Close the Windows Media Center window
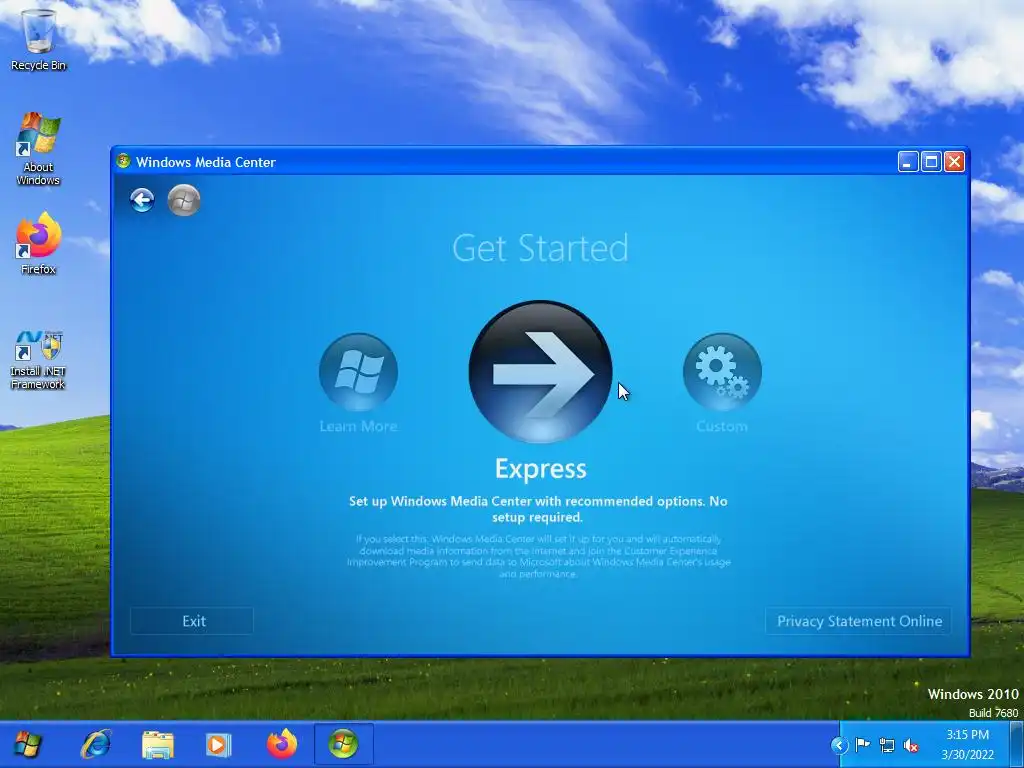Viewport: 1024px width, 768px height. pos(955,161)
